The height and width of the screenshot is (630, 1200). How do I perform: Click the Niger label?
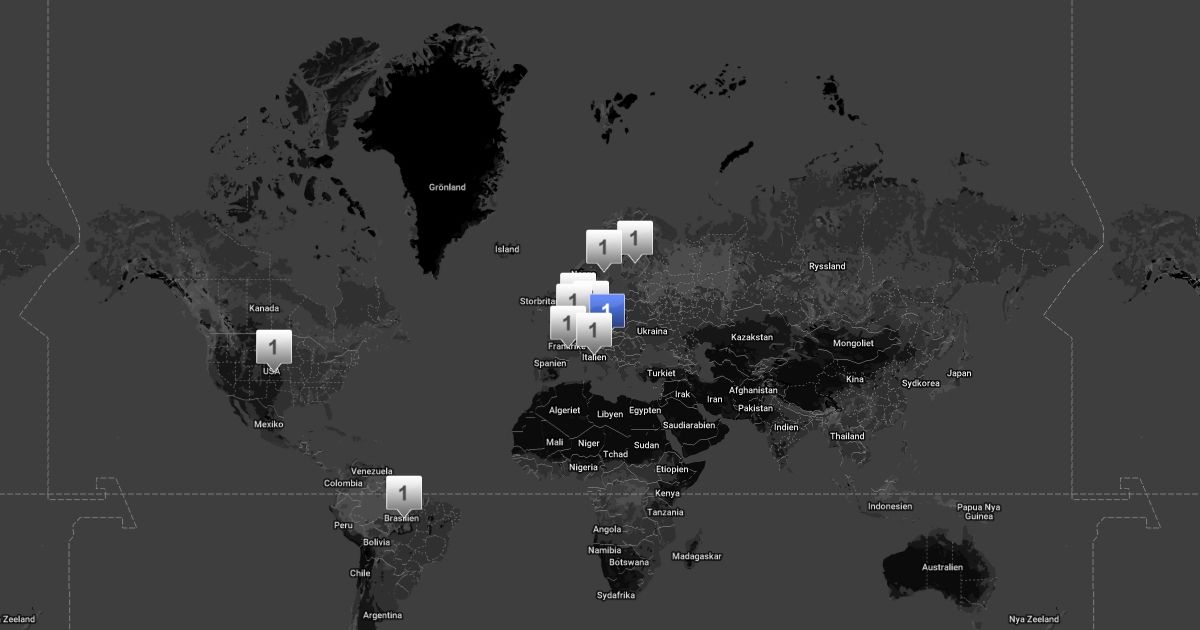point(589,443)
